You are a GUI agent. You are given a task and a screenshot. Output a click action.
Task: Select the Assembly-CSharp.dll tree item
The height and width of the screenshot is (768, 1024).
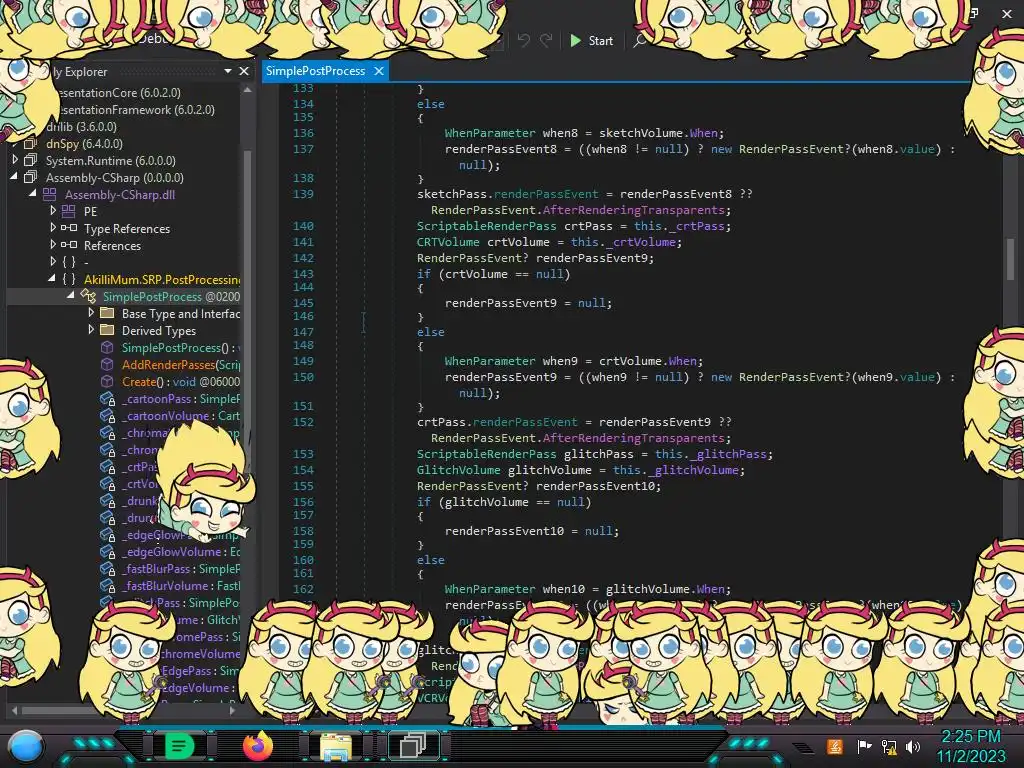[120, 194]
